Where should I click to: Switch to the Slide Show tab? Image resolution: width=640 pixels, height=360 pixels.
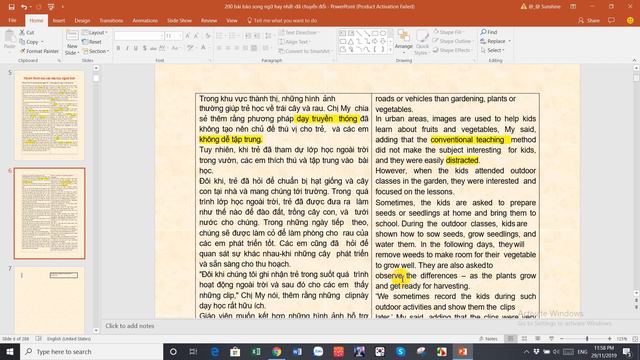tap(179, 20)
